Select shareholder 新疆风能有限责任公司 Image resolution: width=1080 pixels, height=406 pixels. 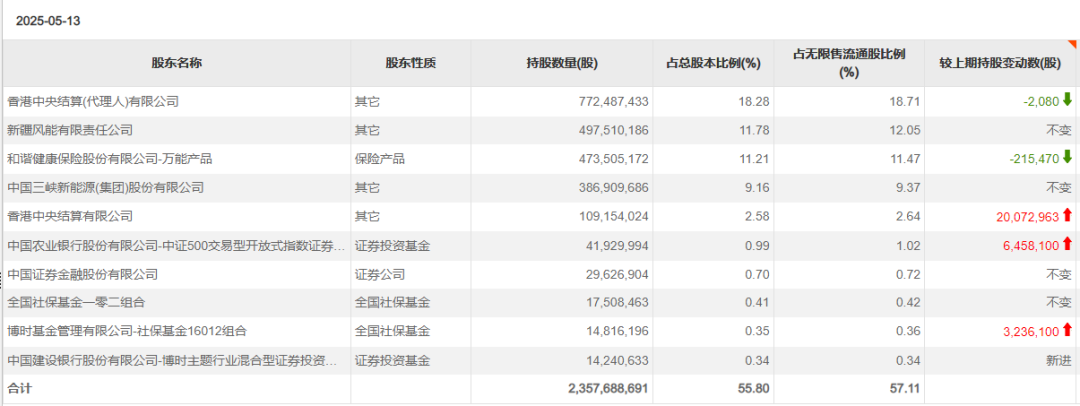click(70, 130)
